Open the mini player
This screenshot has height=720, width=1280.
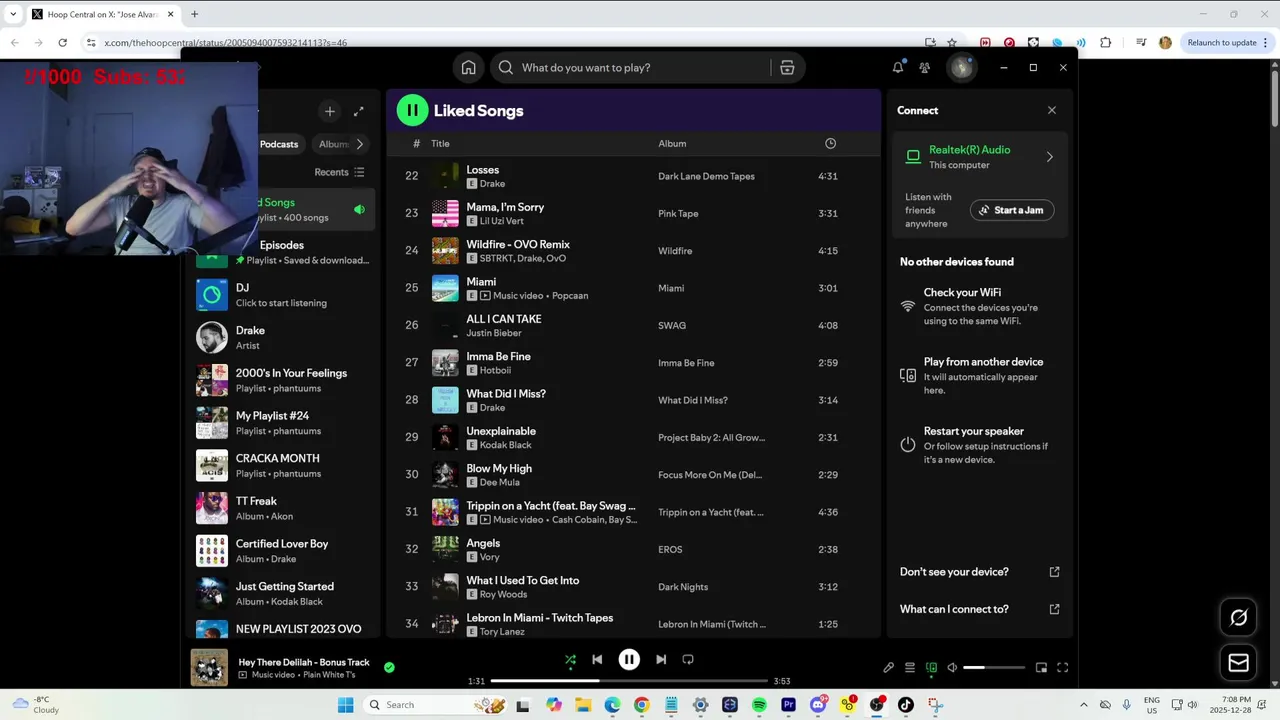click(x=1041, y=667)
